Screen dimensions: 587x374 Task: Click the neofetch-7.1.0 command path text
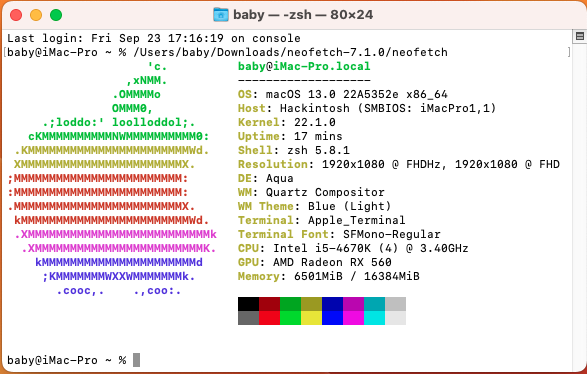click(291, 52)
